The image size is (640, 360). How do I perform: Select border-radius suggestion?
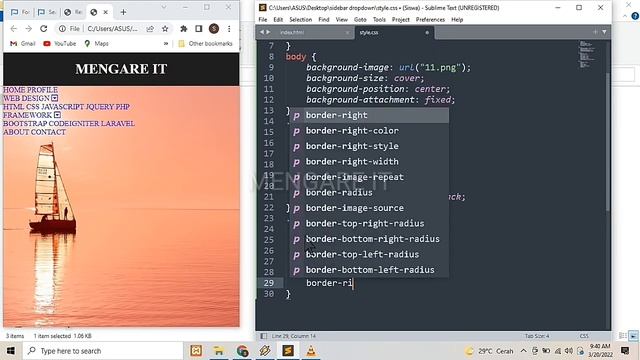[x=369, y=193]
